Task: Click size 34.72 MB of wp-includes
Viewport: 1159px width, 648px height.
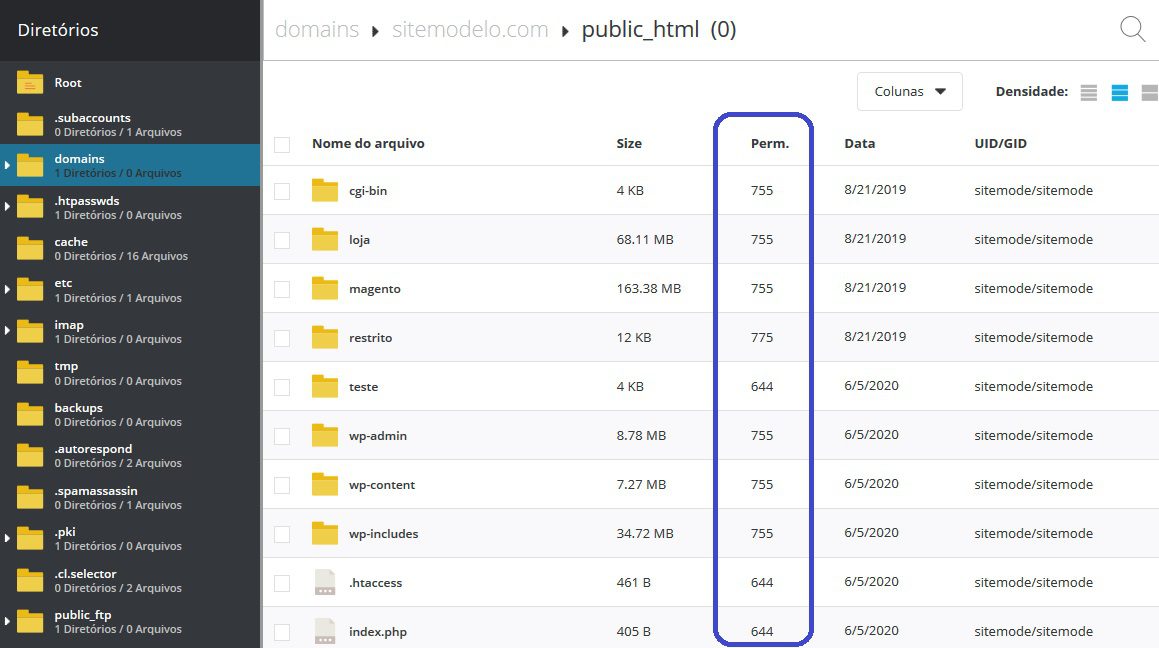Action: click(x=645, y=533)
